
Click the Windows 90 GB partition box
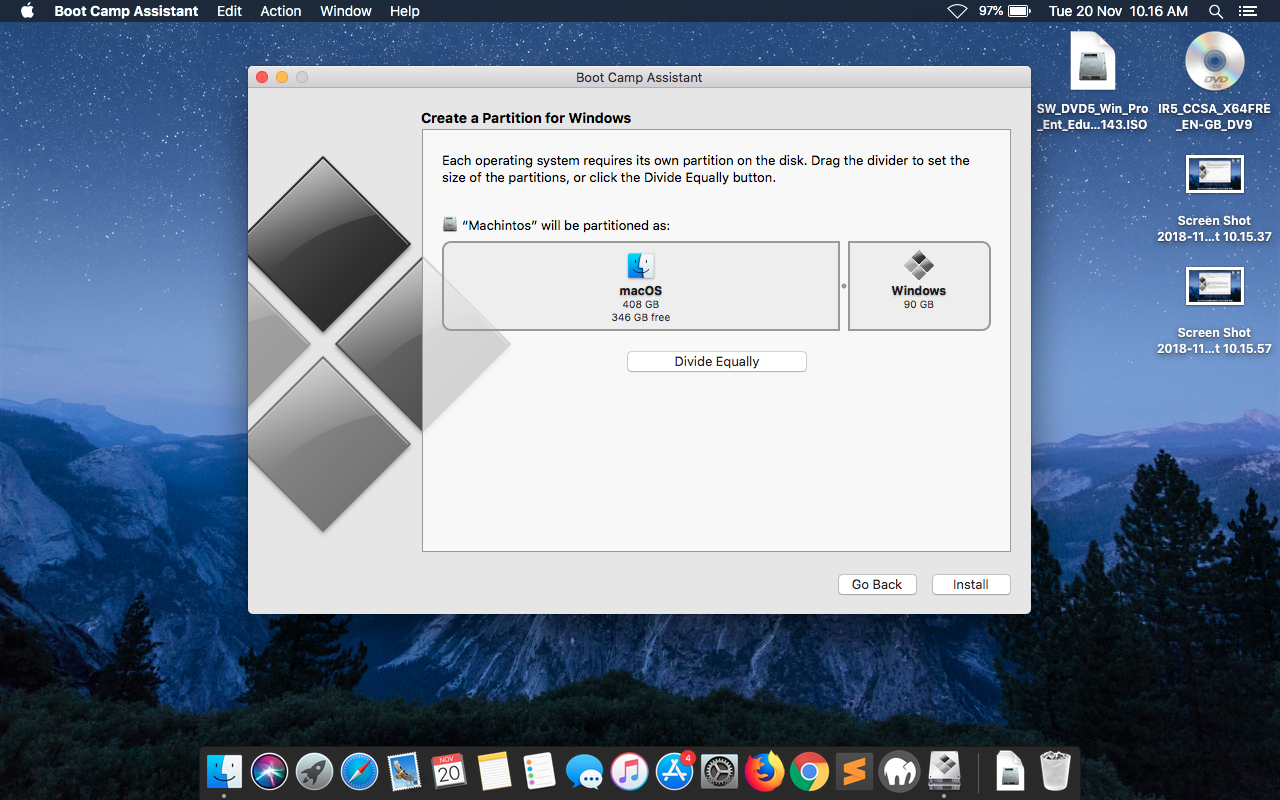coord(919,286)
